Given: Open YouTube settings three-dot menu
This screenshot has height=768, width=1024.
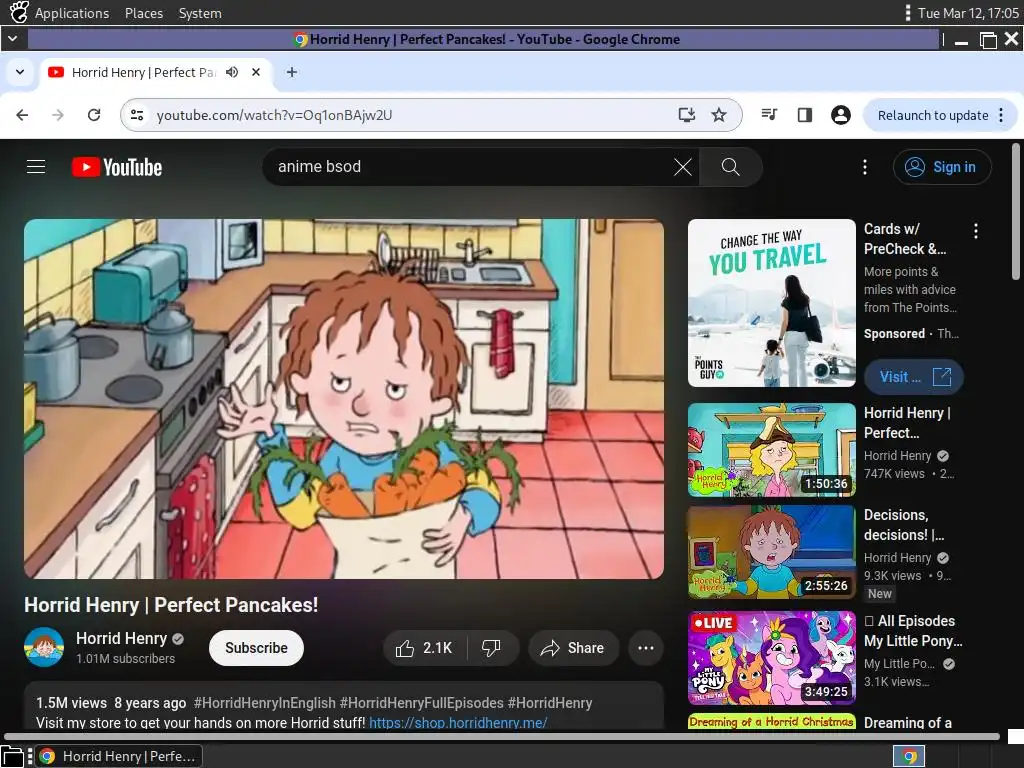Looking at the screenshot, I should [865, 167].
